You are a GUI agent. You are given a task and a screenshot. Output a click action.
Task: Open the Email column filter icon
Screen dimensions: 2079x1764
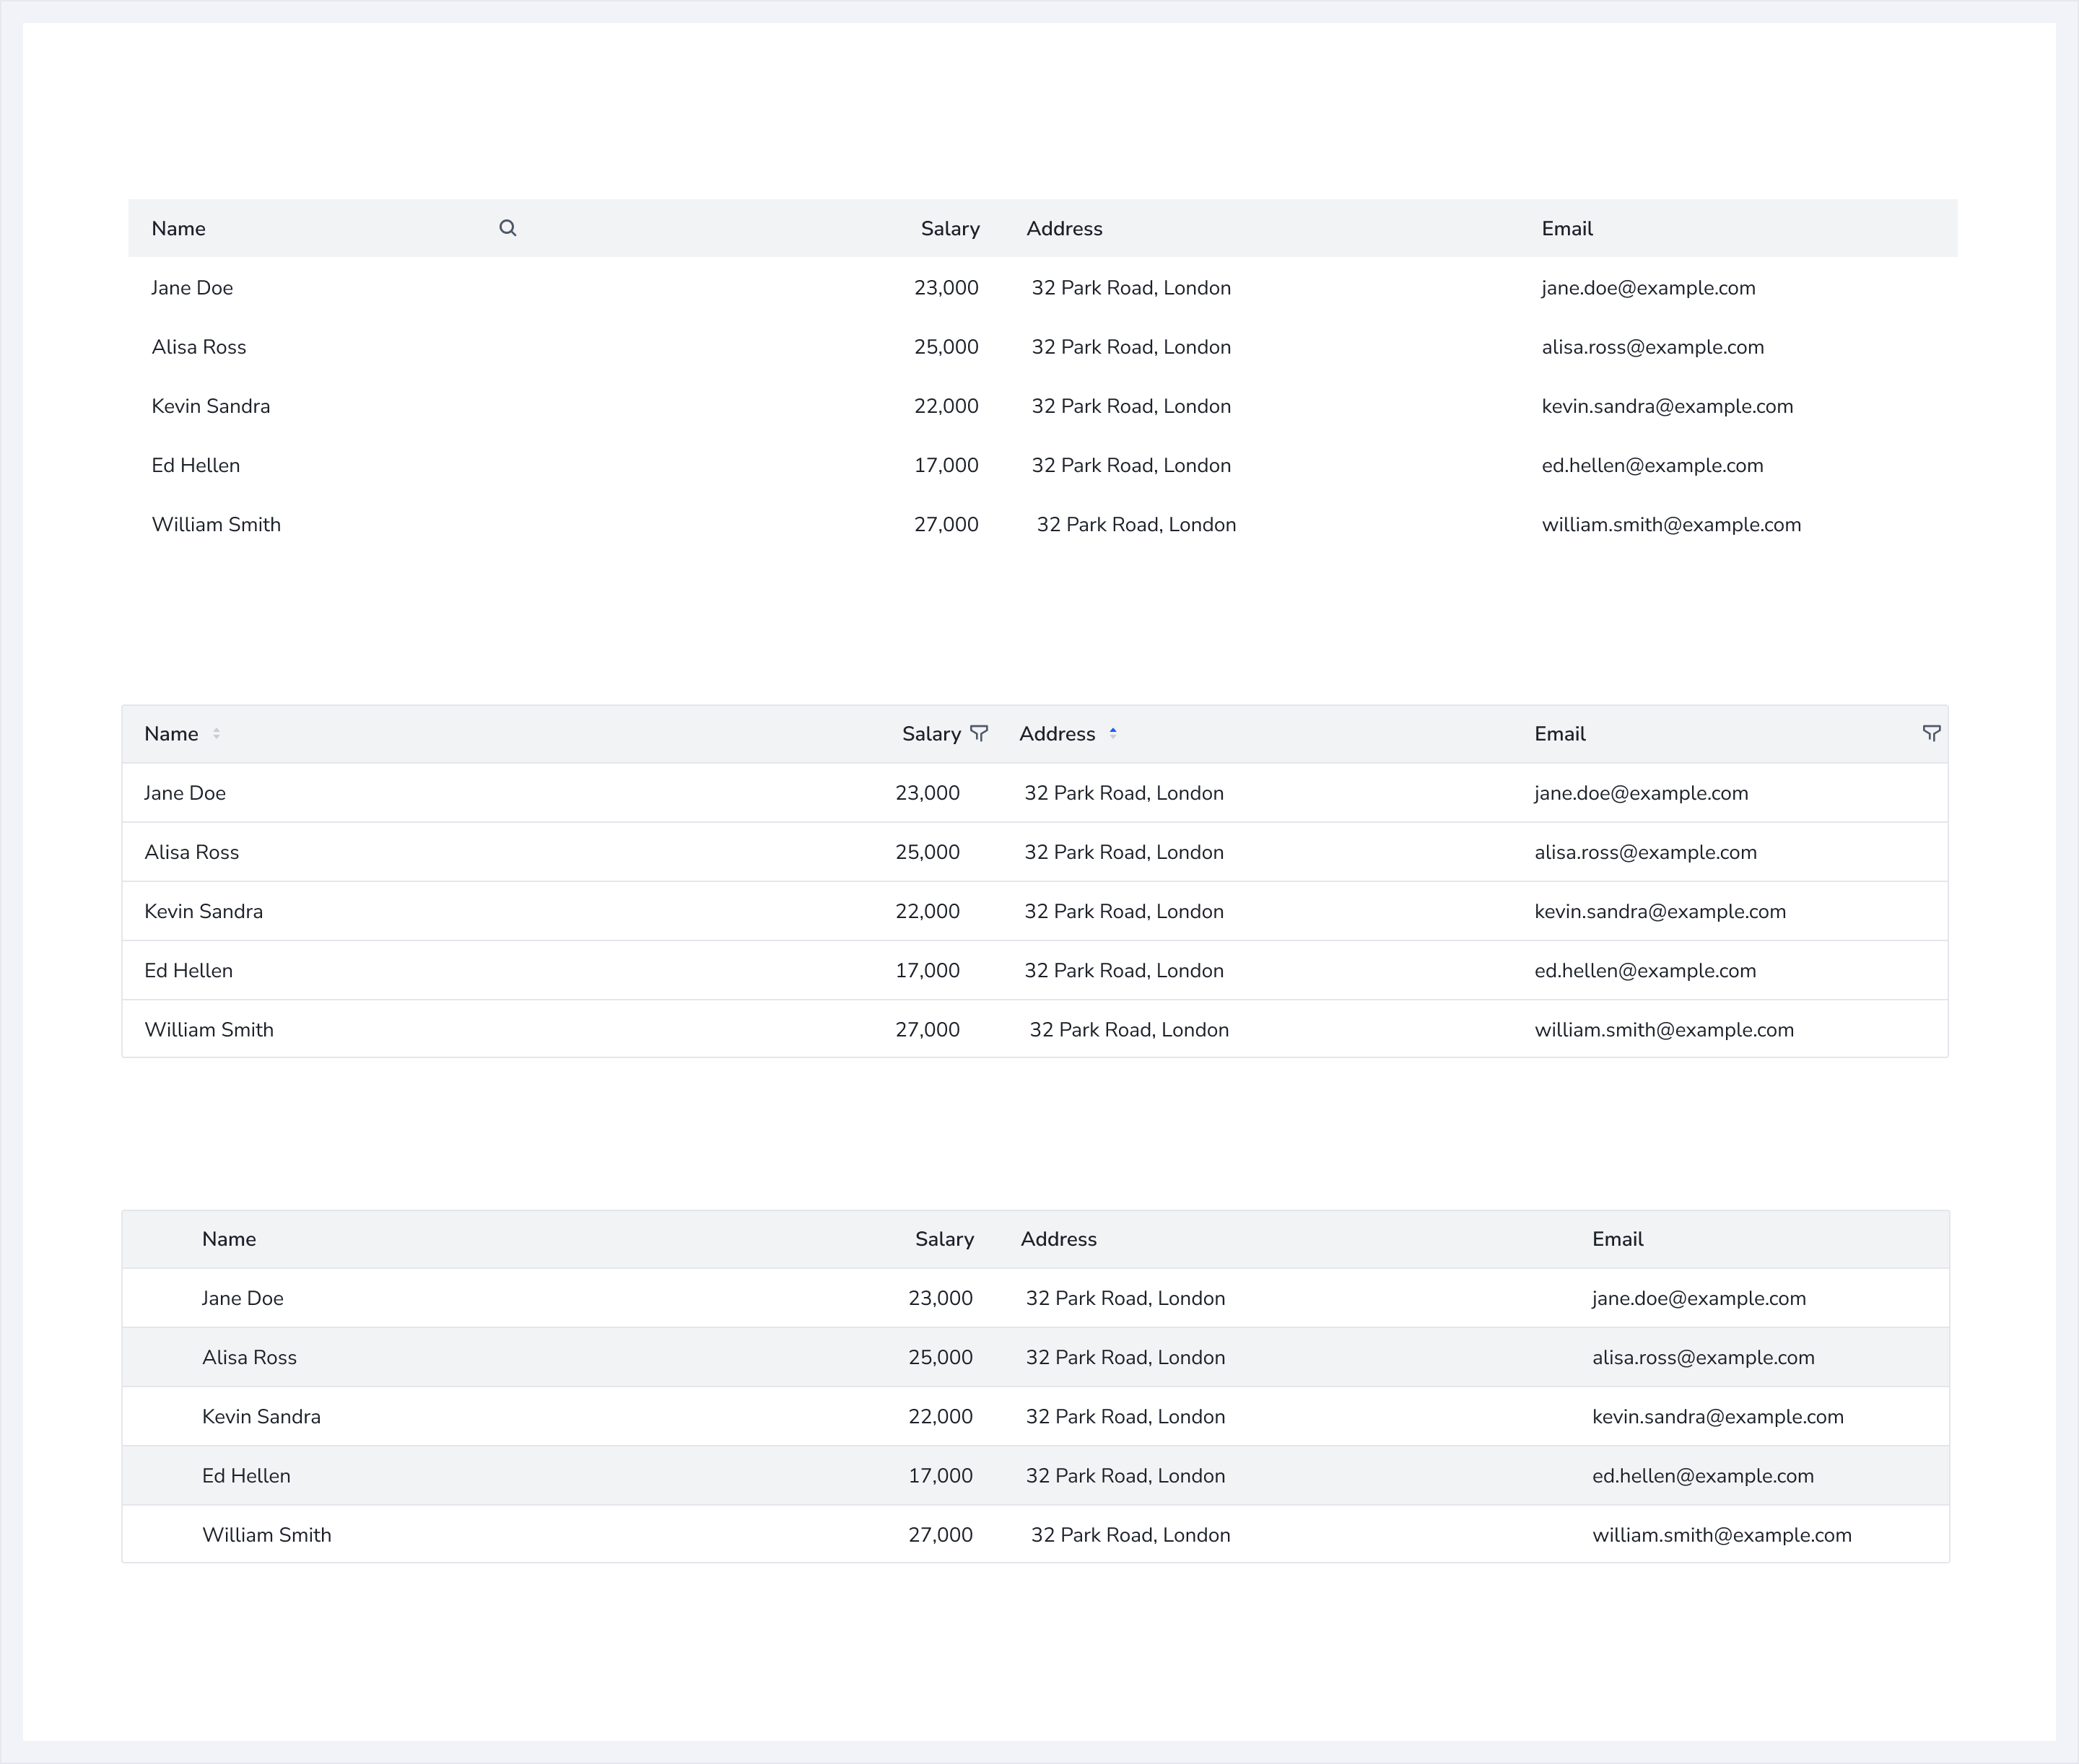(1931, 733)
